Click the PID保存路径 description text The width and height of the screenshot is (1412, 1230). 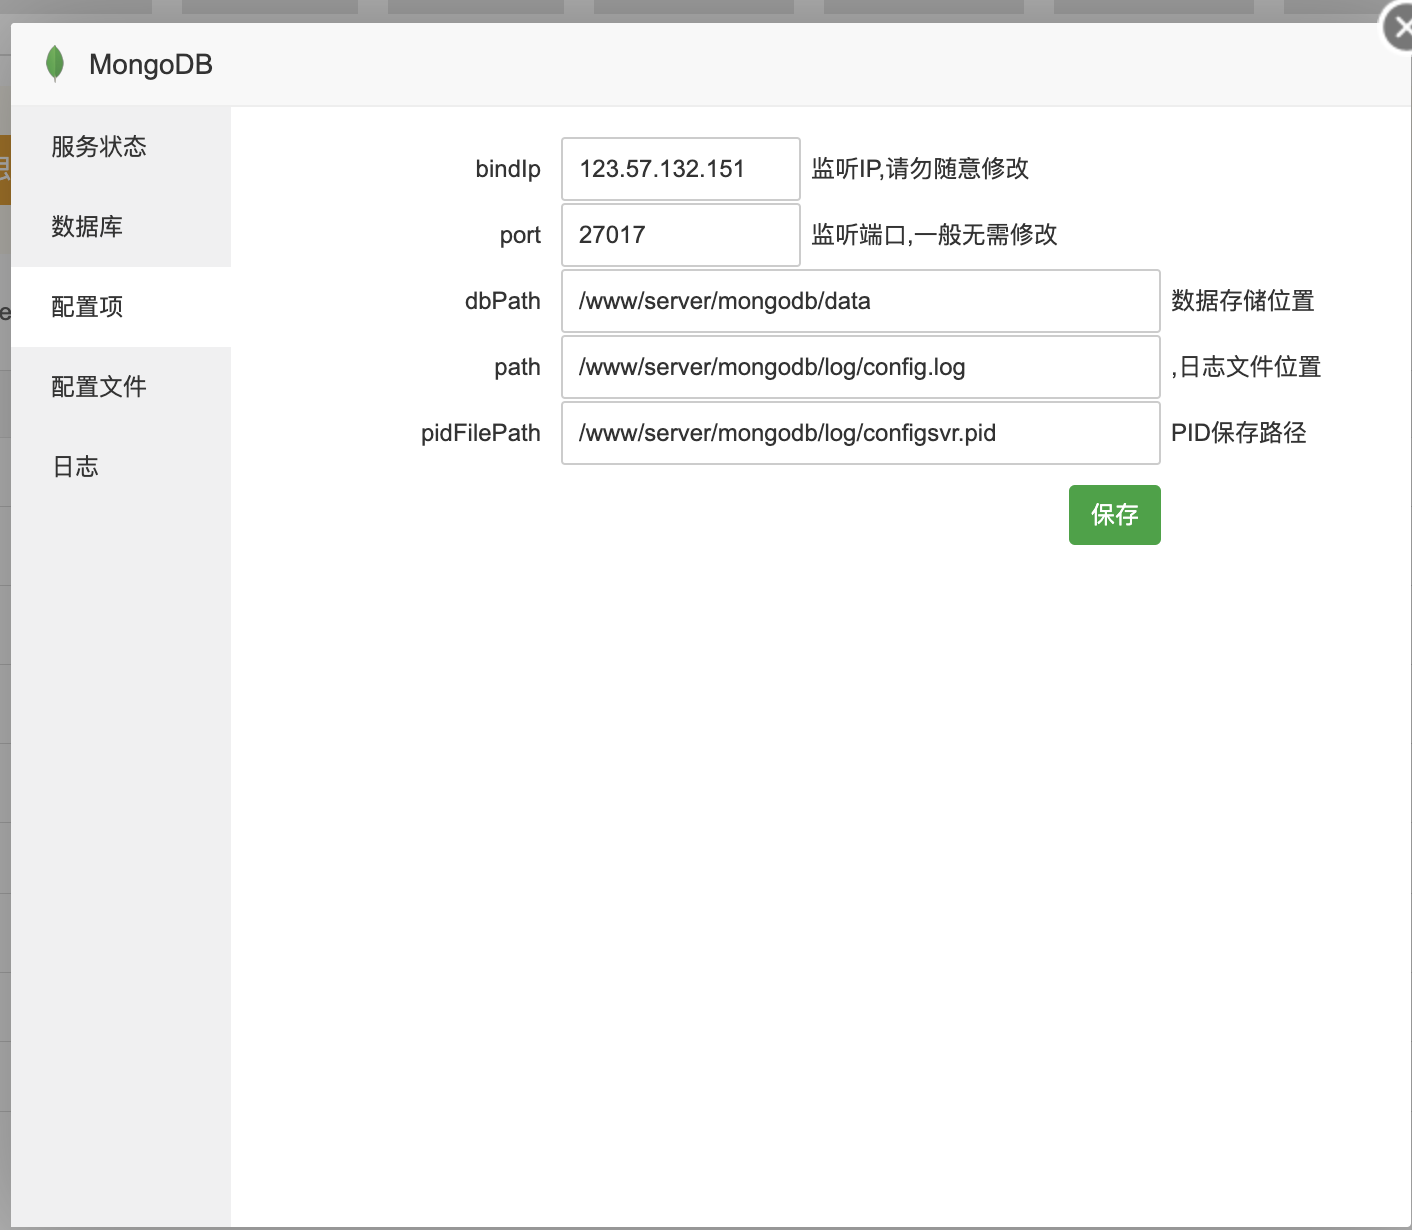coord(1239,433)
